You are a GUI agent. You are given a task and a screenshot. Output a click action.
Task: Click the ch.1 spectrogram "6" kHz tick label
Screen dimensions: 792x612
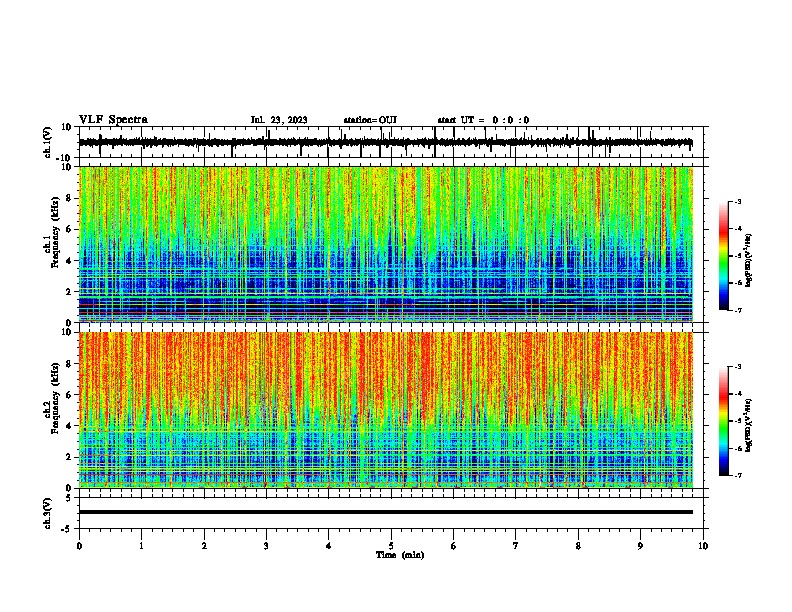69,229
